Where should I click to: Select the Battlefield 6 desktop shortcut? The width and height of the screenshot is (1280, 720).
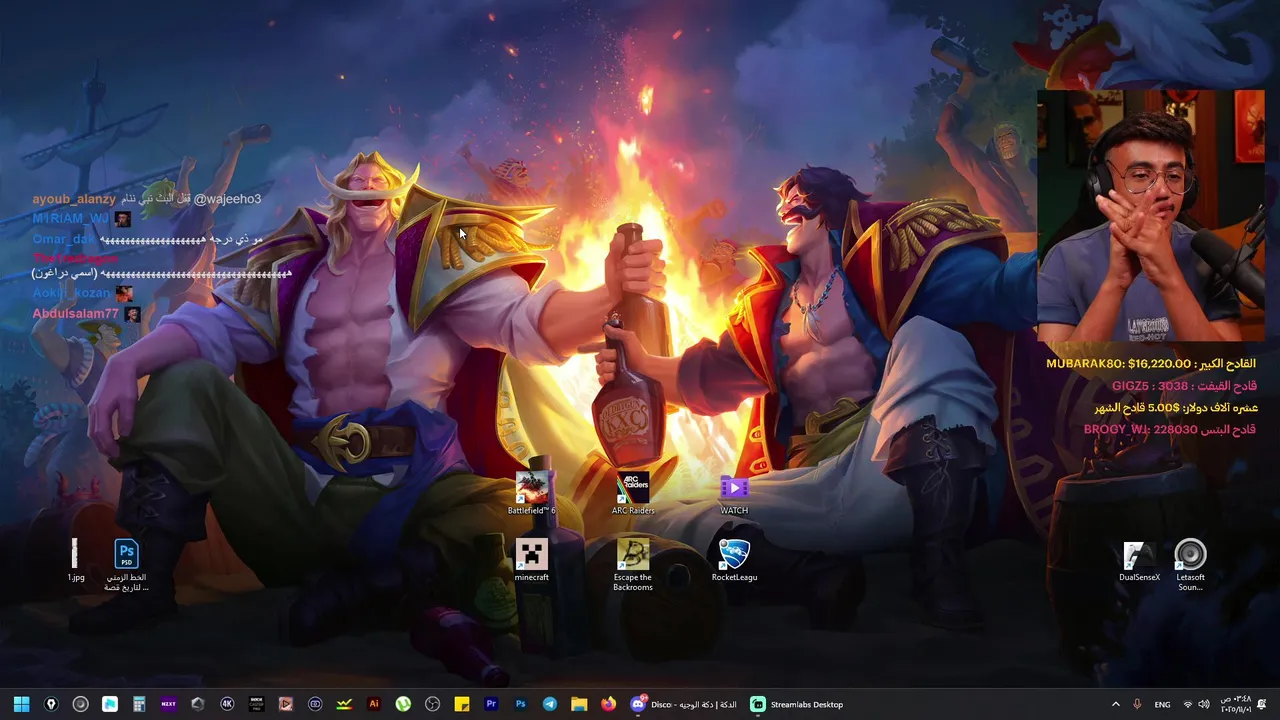click(531, 494)
